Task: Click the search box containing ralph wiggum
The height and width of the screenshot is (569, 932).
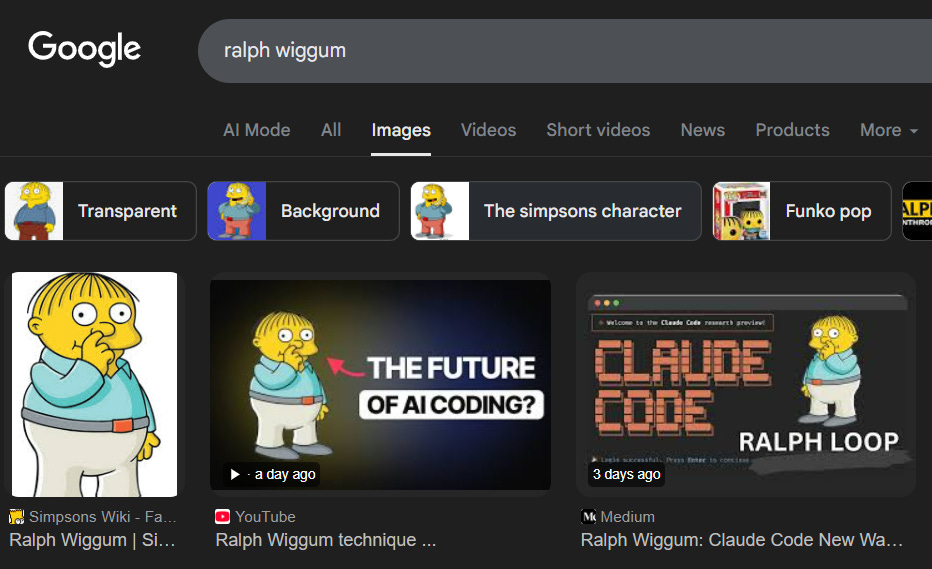Action: point(565,51)
